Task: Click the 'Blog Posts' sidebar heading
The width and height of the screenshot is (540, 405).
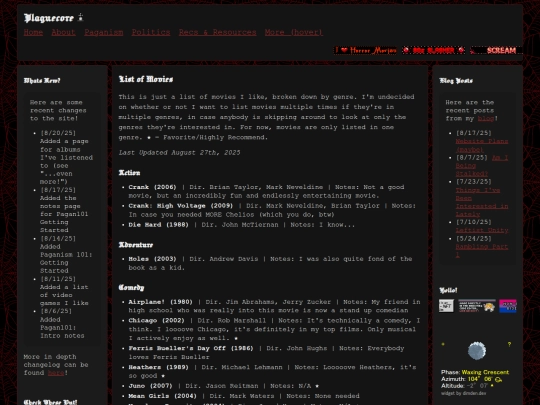Action: 456,81
